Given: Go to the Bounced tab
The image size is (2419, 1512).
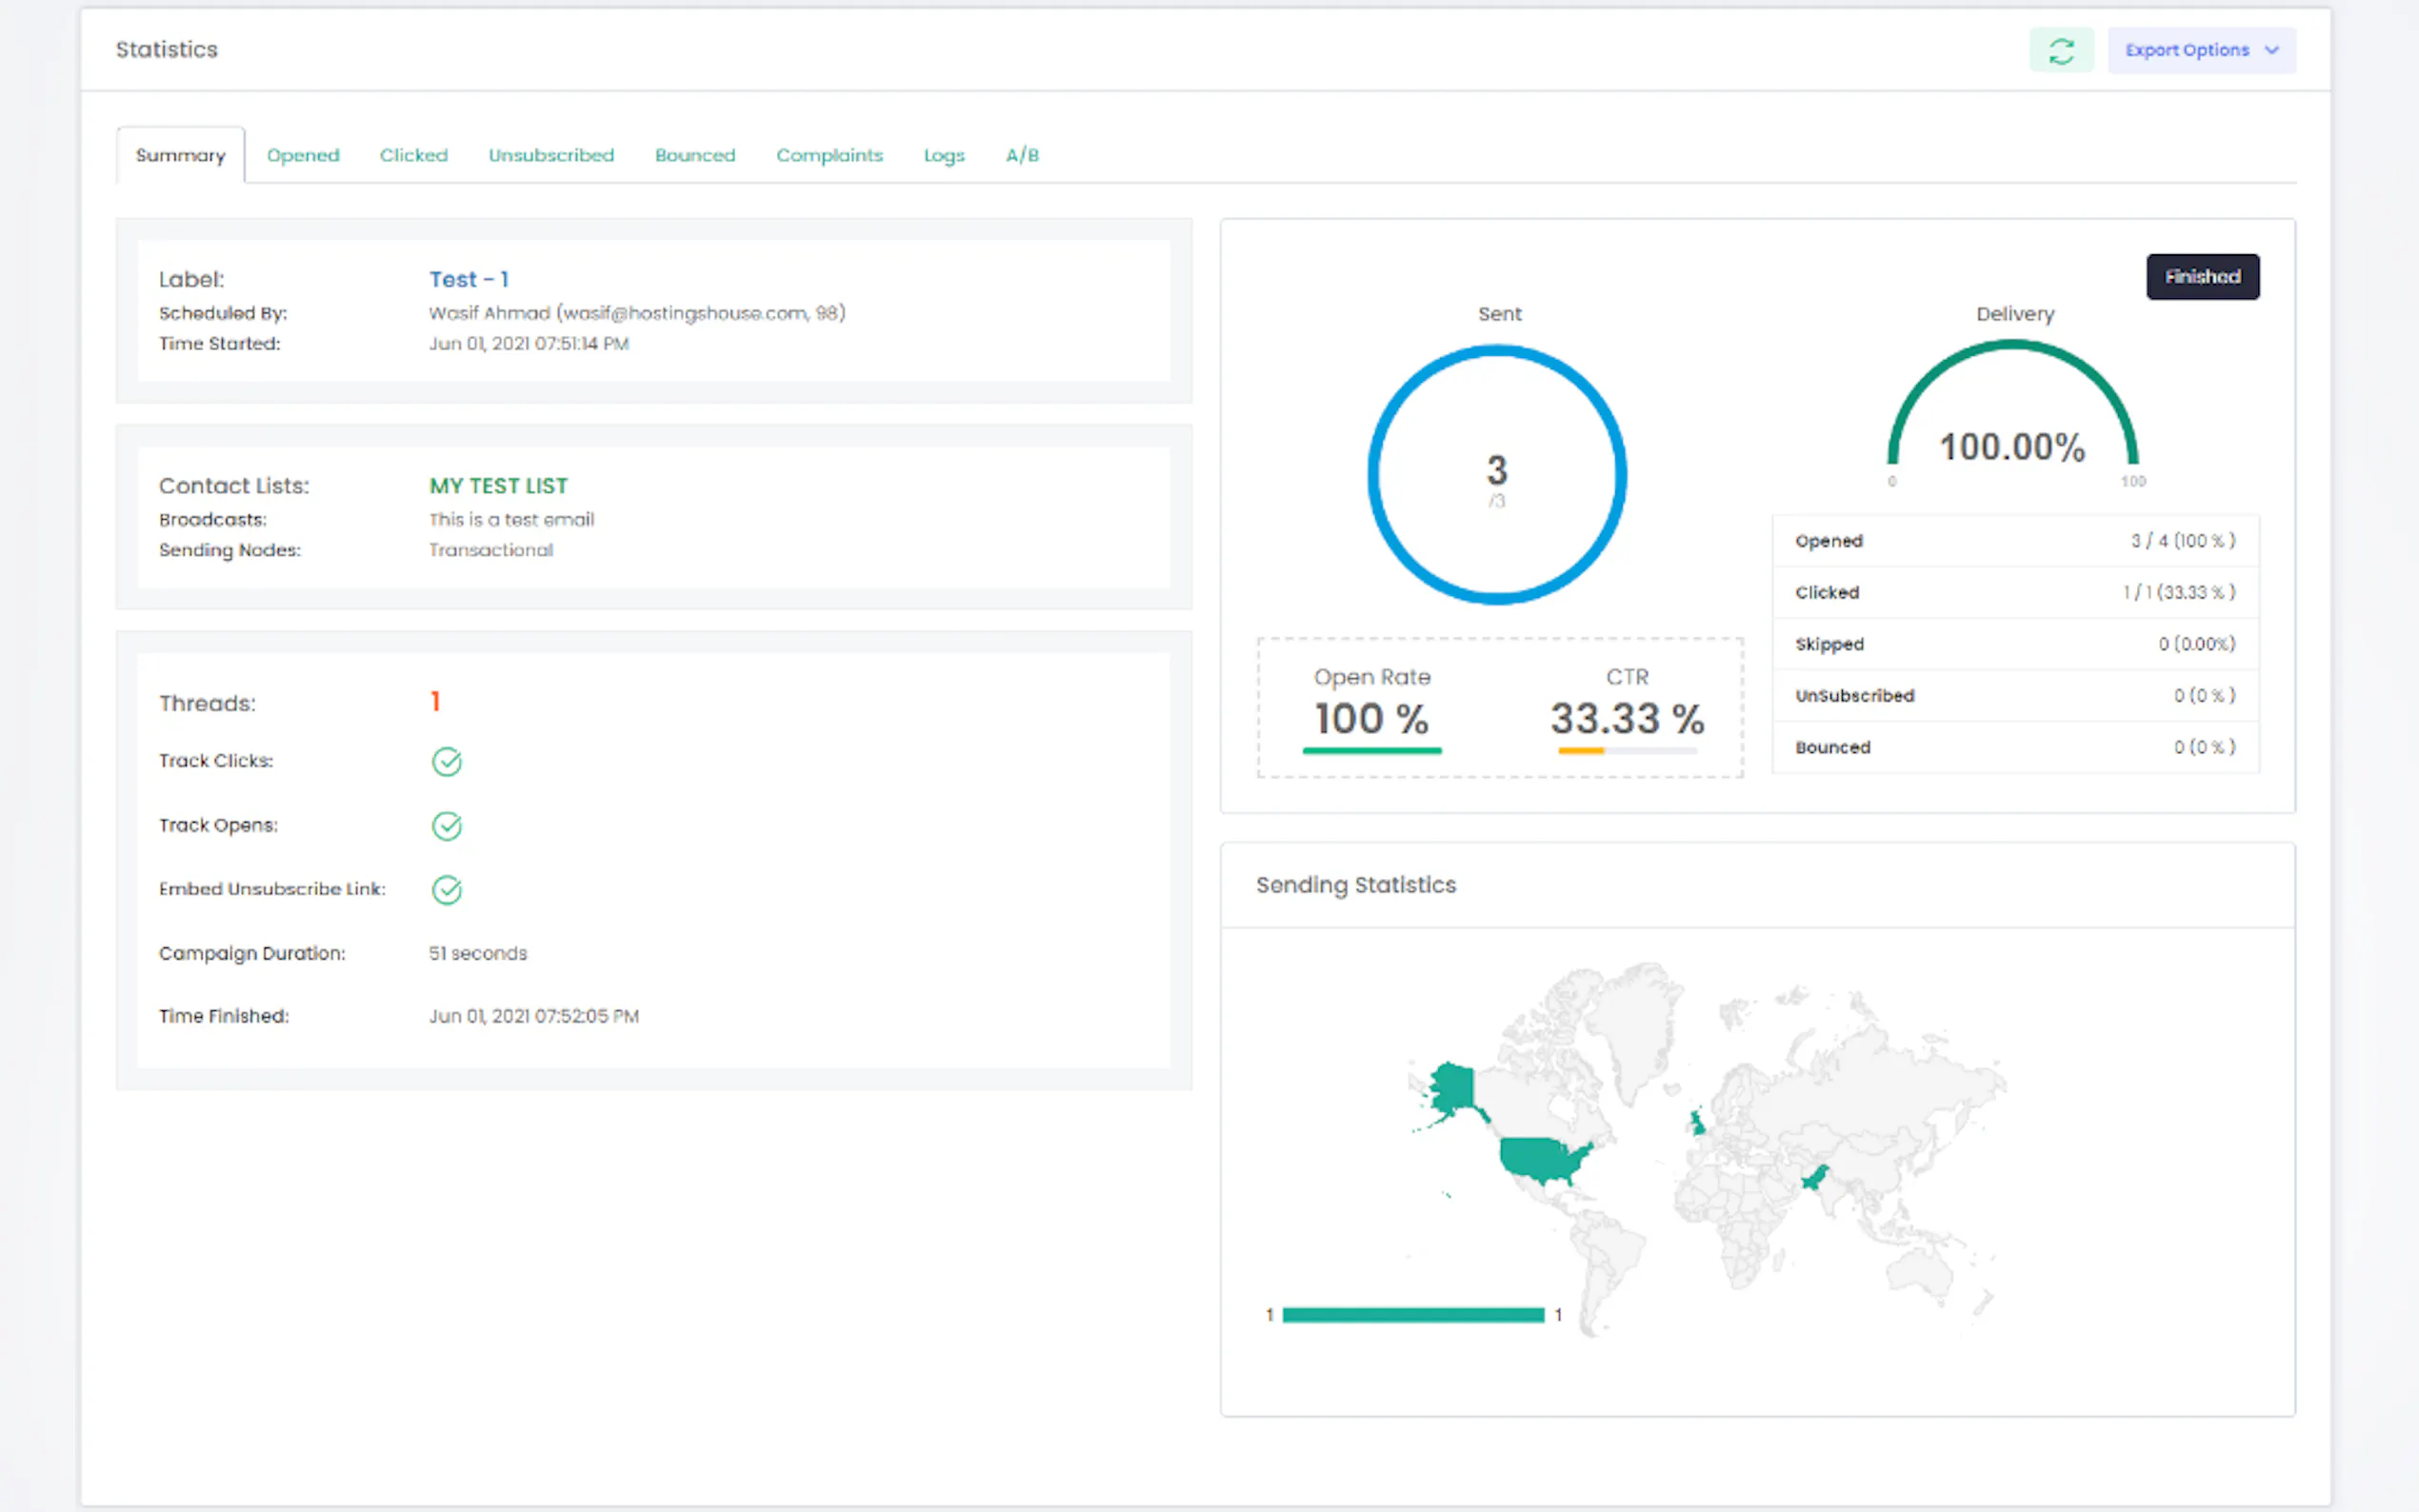Looking at the screenshot, I should (x=695, y=155).
